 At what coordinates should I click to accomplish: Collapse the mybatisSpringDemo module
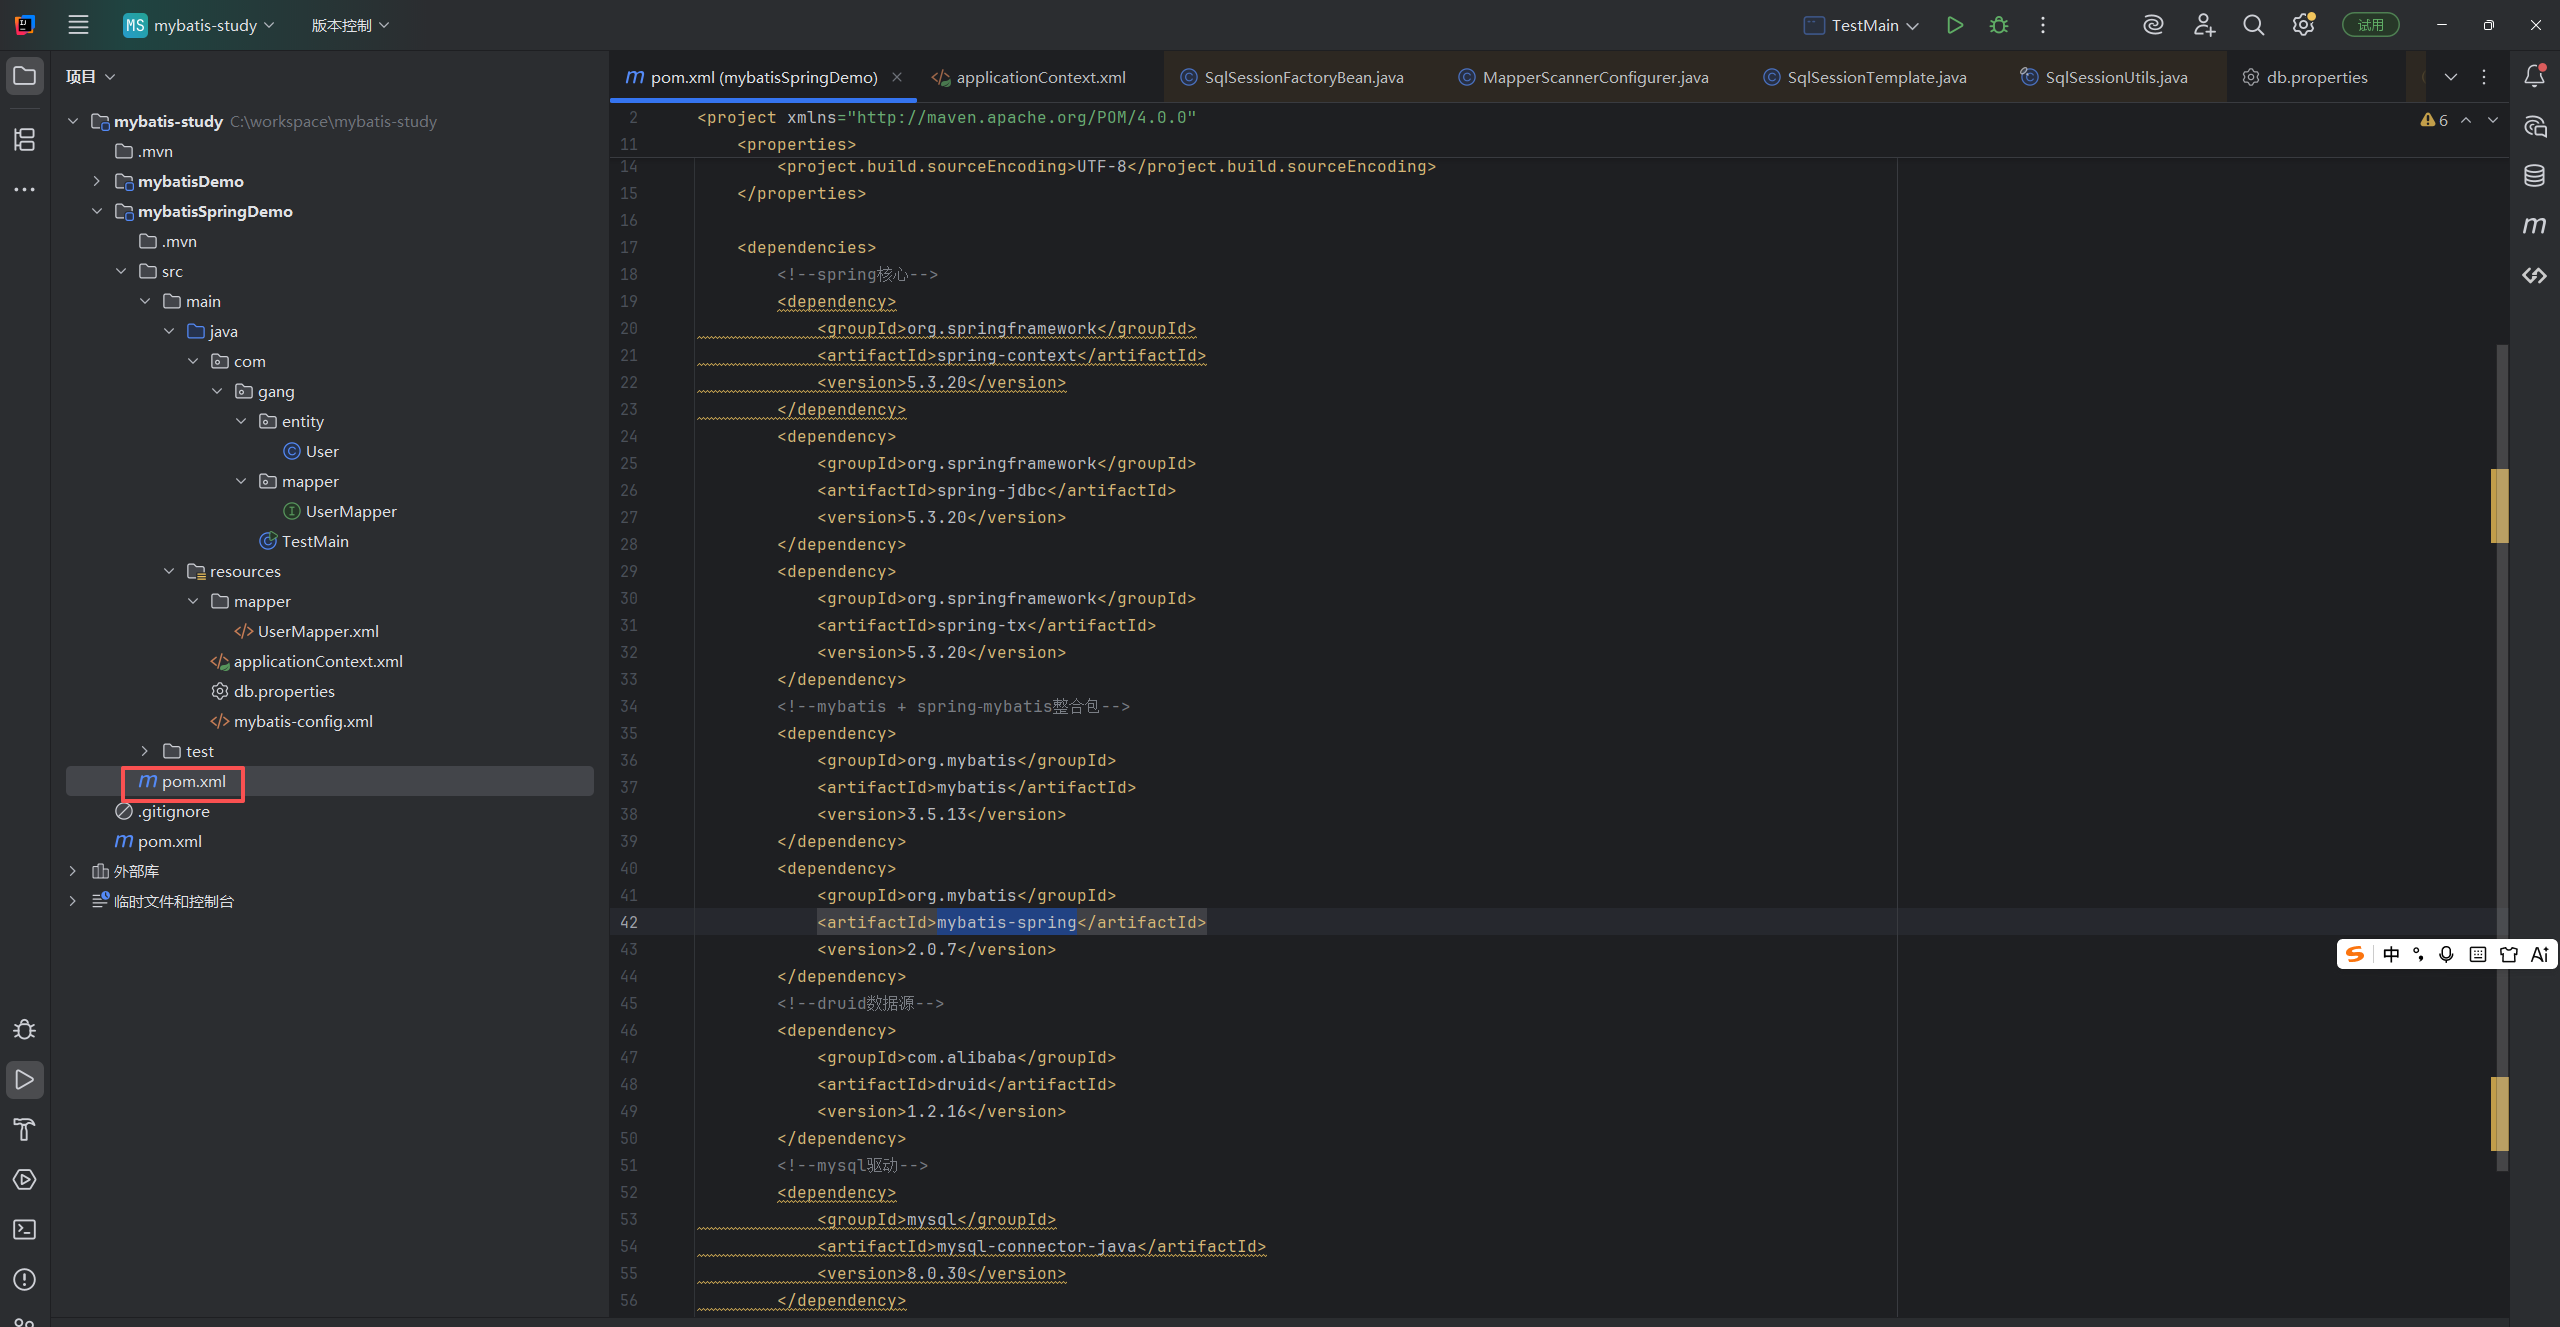(96, 211)
